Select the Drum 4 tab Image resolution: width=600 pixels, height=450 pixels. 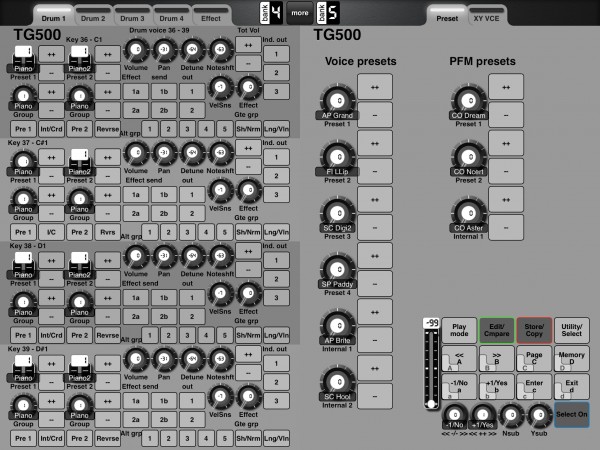171,17
